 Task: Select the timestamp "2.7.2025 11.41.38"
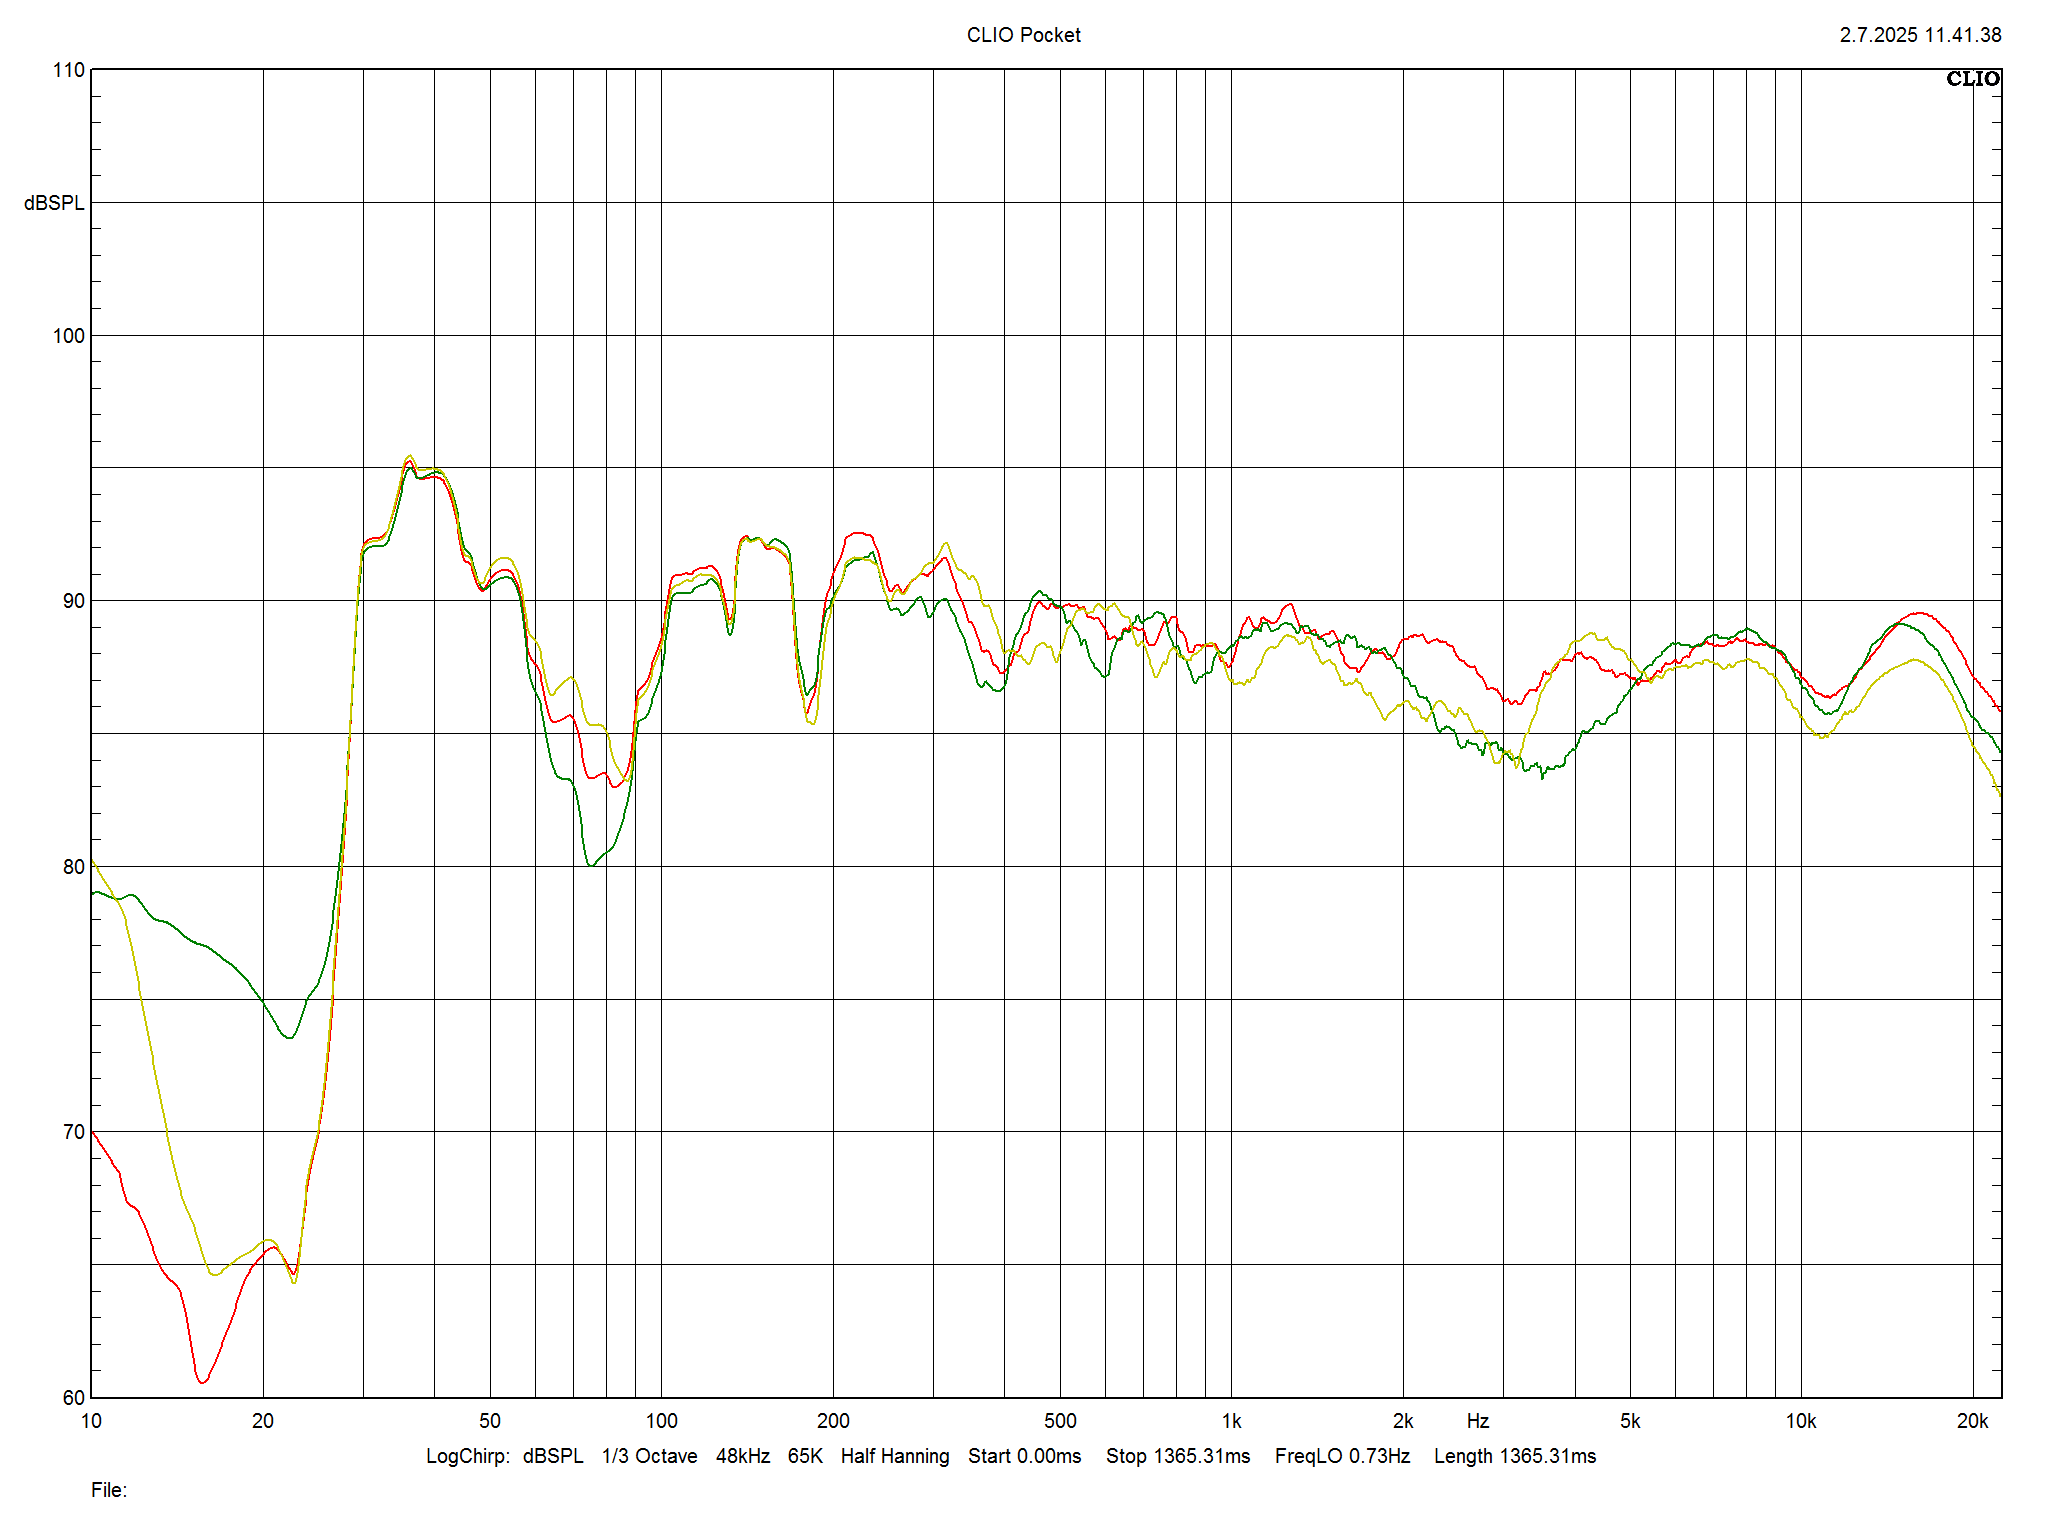[x=1920, y=35]
